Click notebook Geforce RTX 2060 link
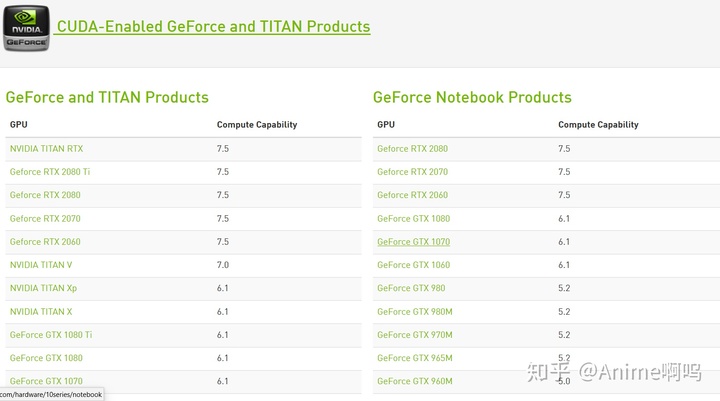720x401 pixels. (412, 195)
